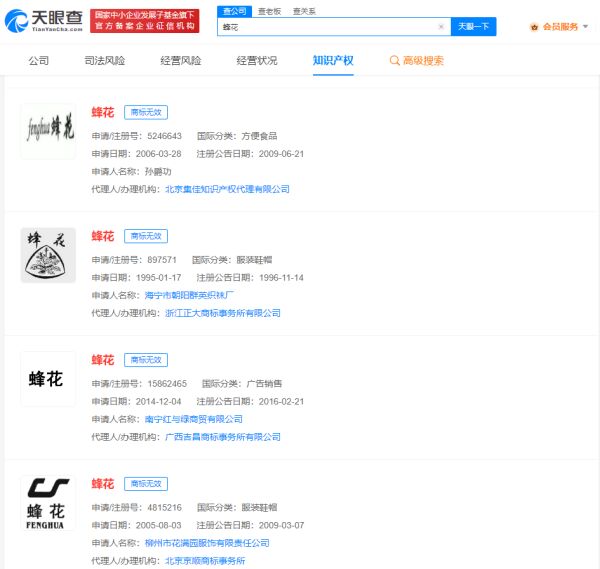
Task: Go to the 经营风险 tab
Action: (x=181, y=61)
